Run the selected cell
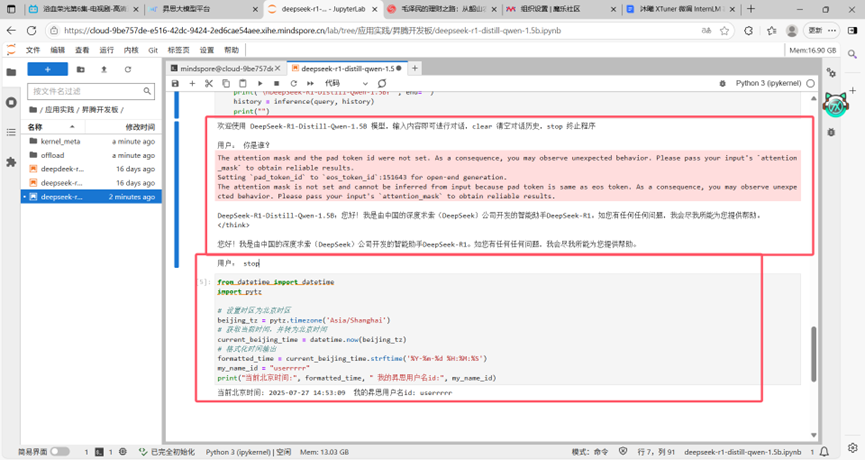Screen dimensions: 865x460 pos(260,84)
